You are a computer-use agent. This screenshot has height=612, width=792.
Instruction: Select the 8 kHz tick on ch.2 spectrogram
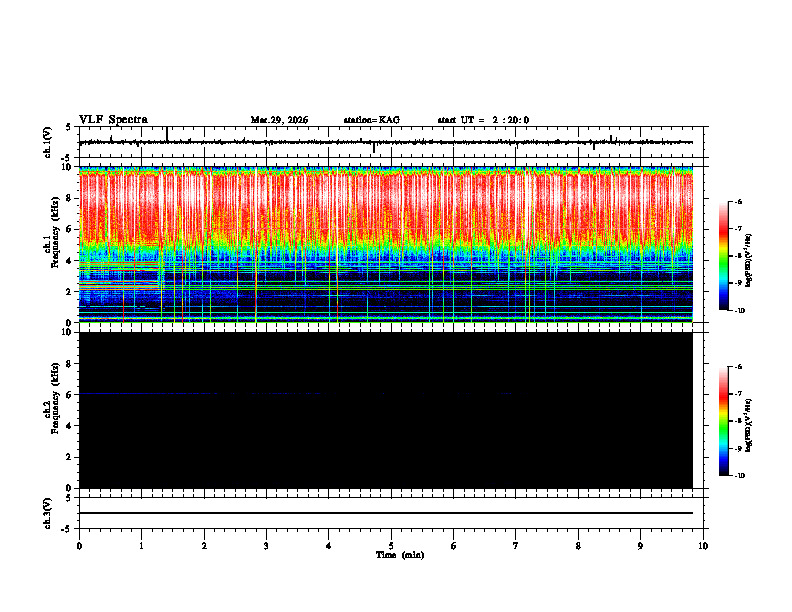tap(70, 364)
